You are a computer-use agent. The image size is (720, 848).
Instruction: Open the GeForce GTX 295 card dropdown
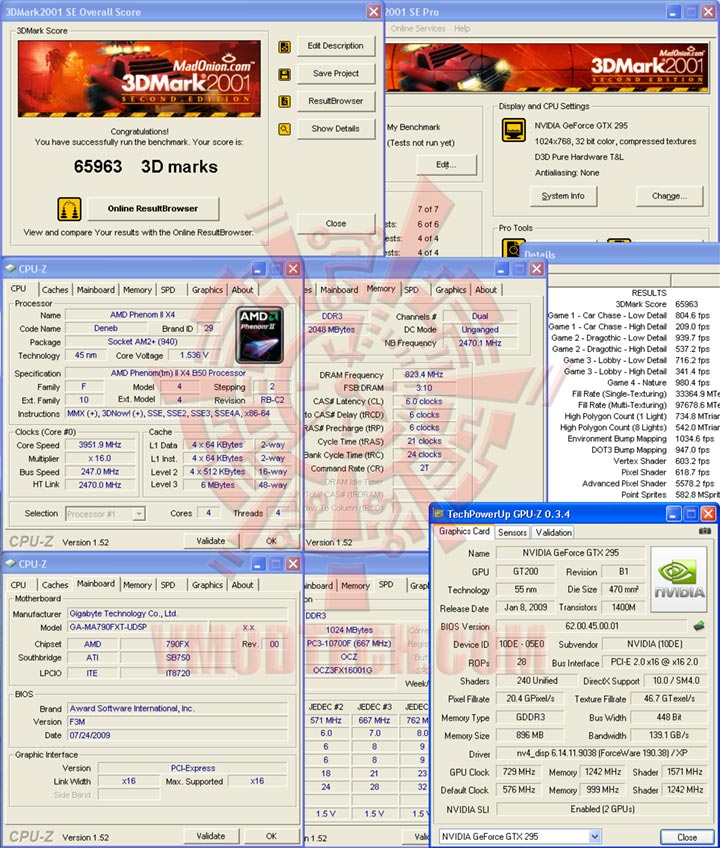coord(595,836)
